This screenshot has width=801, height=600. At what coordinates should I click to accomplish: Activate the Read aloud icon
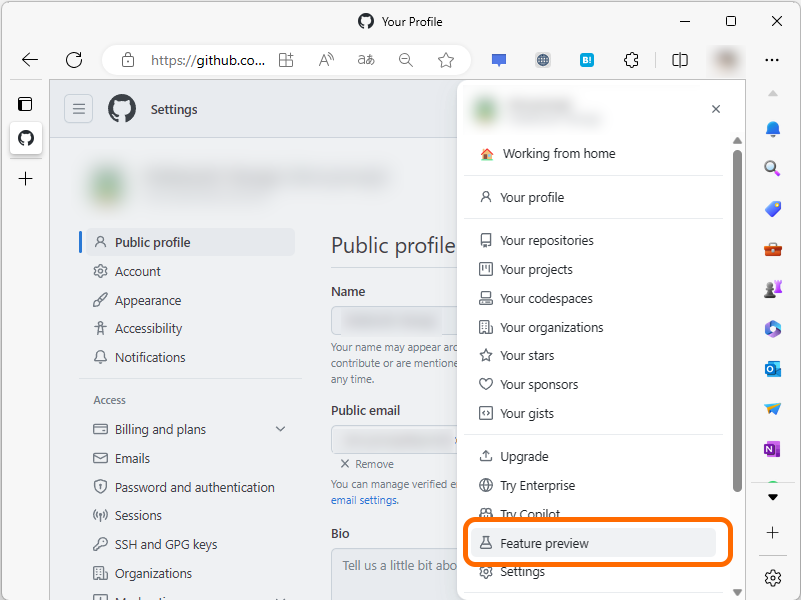coord(326,60)
